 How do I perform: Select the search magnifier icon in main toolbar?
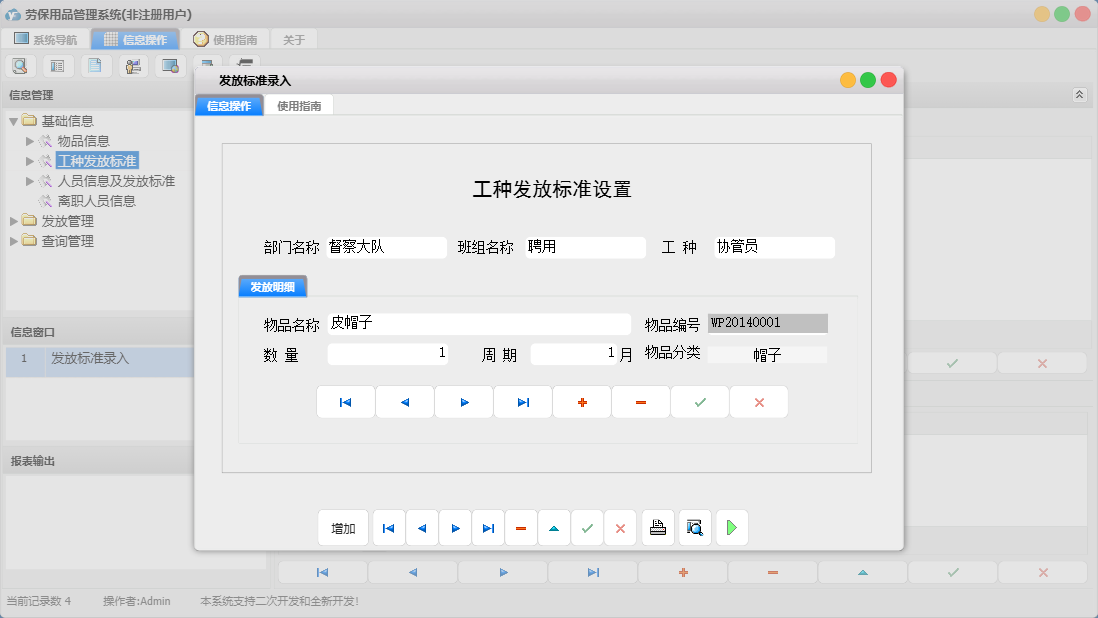coord(20,65)
